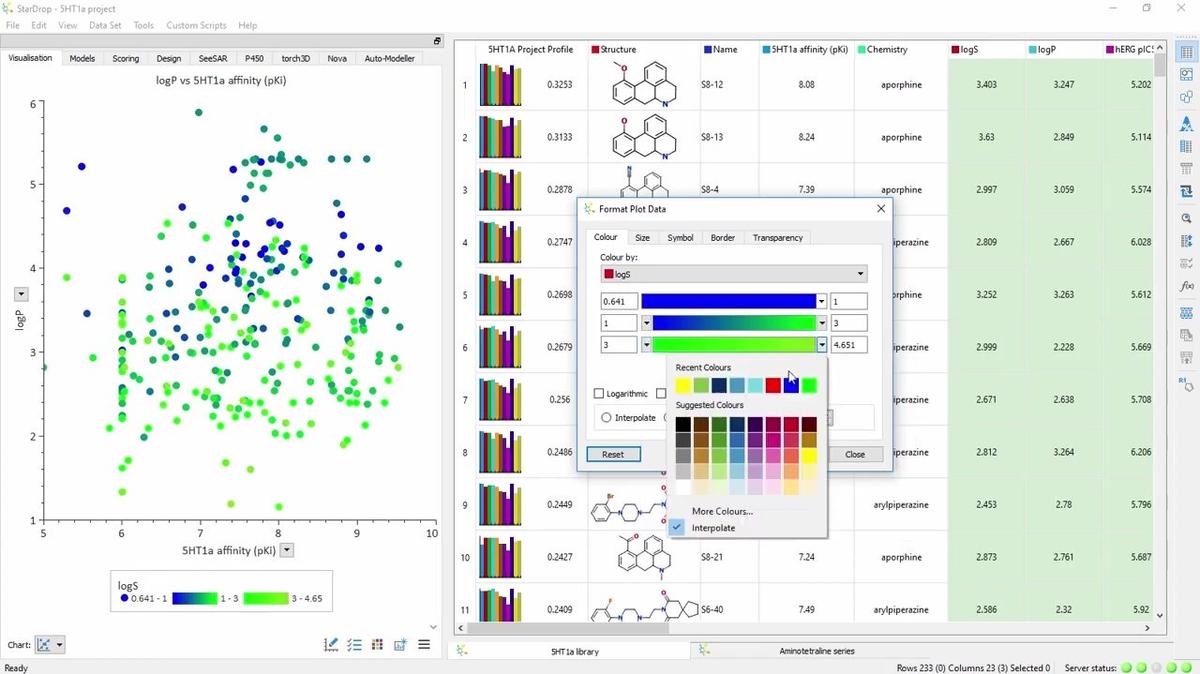
Task: Click the add new chart icon
Action: point(400,645)
